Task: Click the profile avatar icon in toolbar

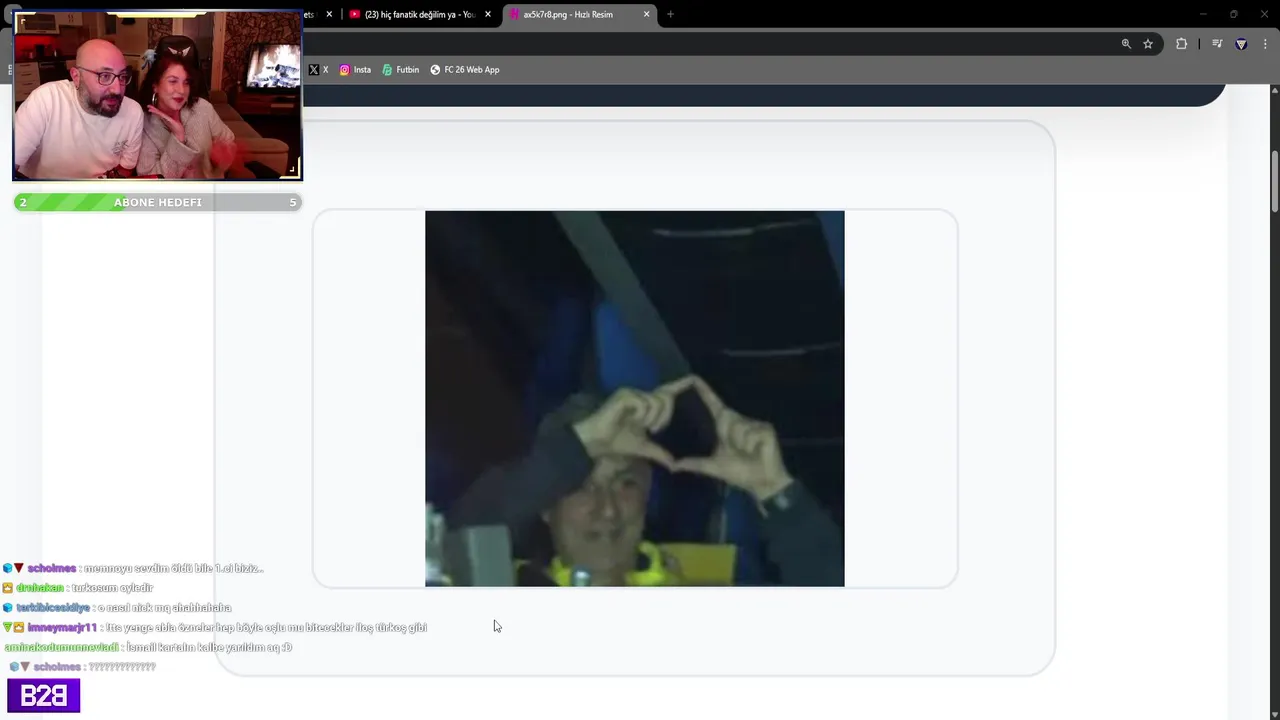Action: (x=1241, y=44)
